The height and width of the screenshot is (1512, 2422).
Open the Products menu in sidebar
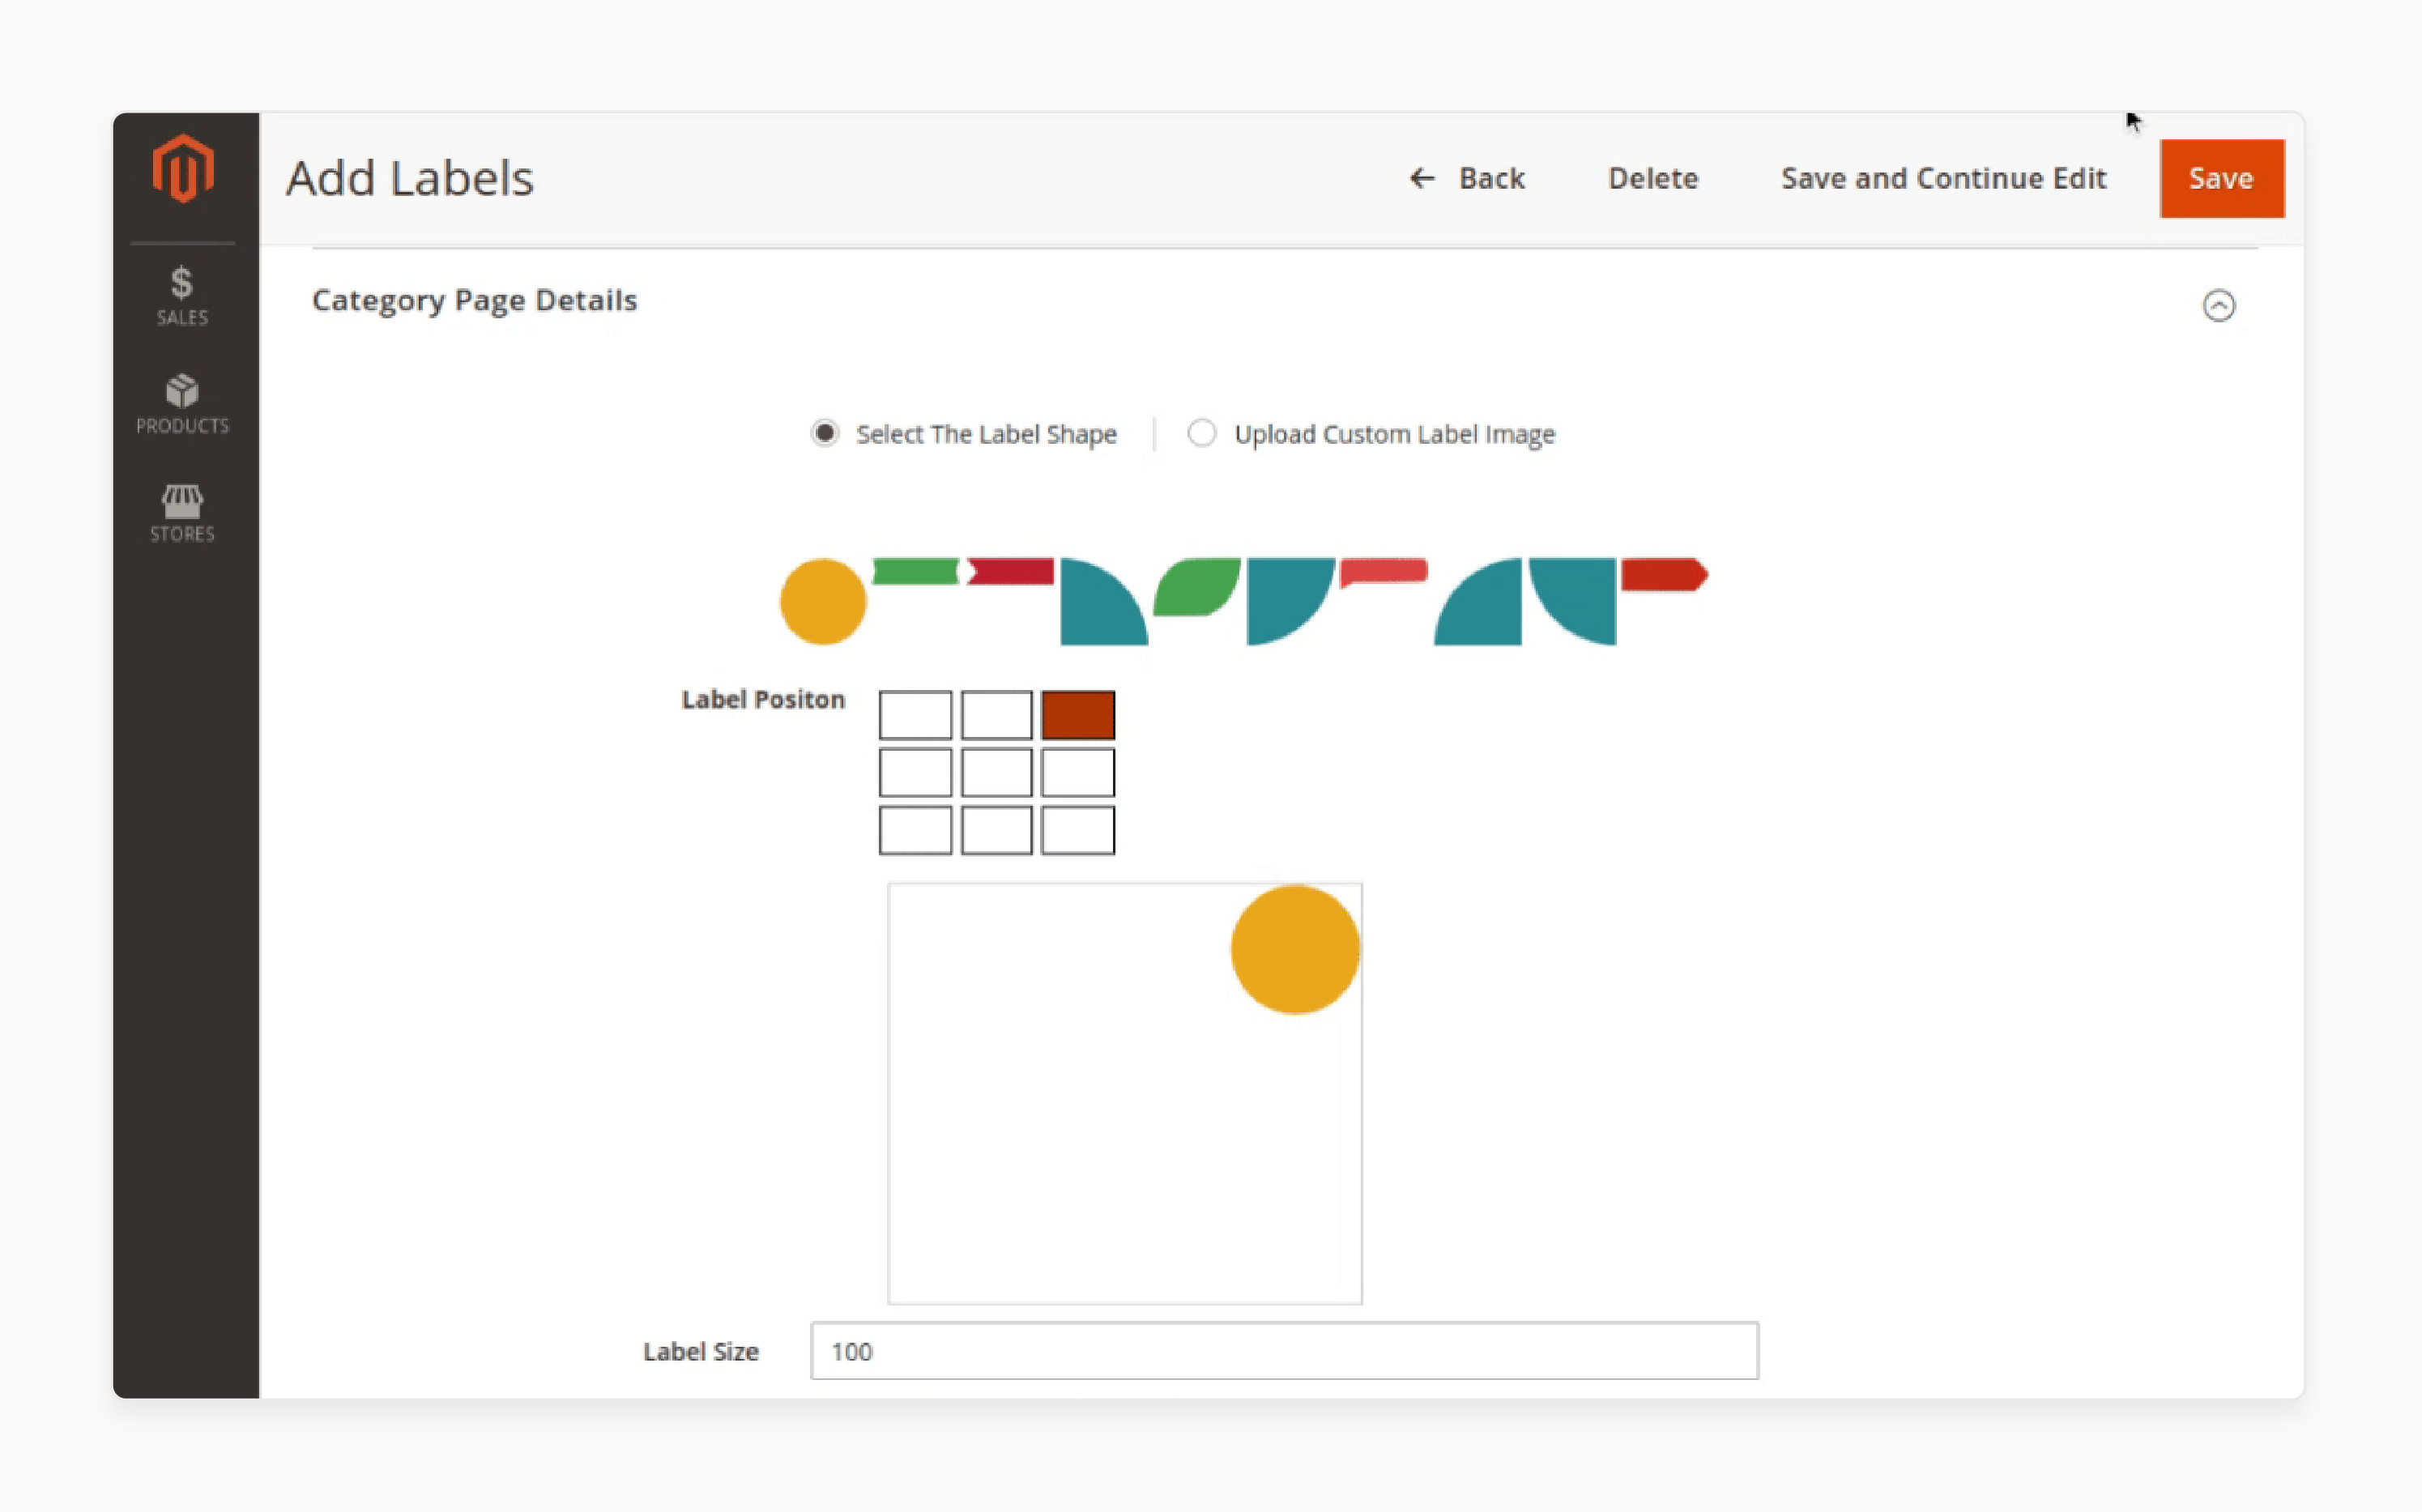[182, 404]
